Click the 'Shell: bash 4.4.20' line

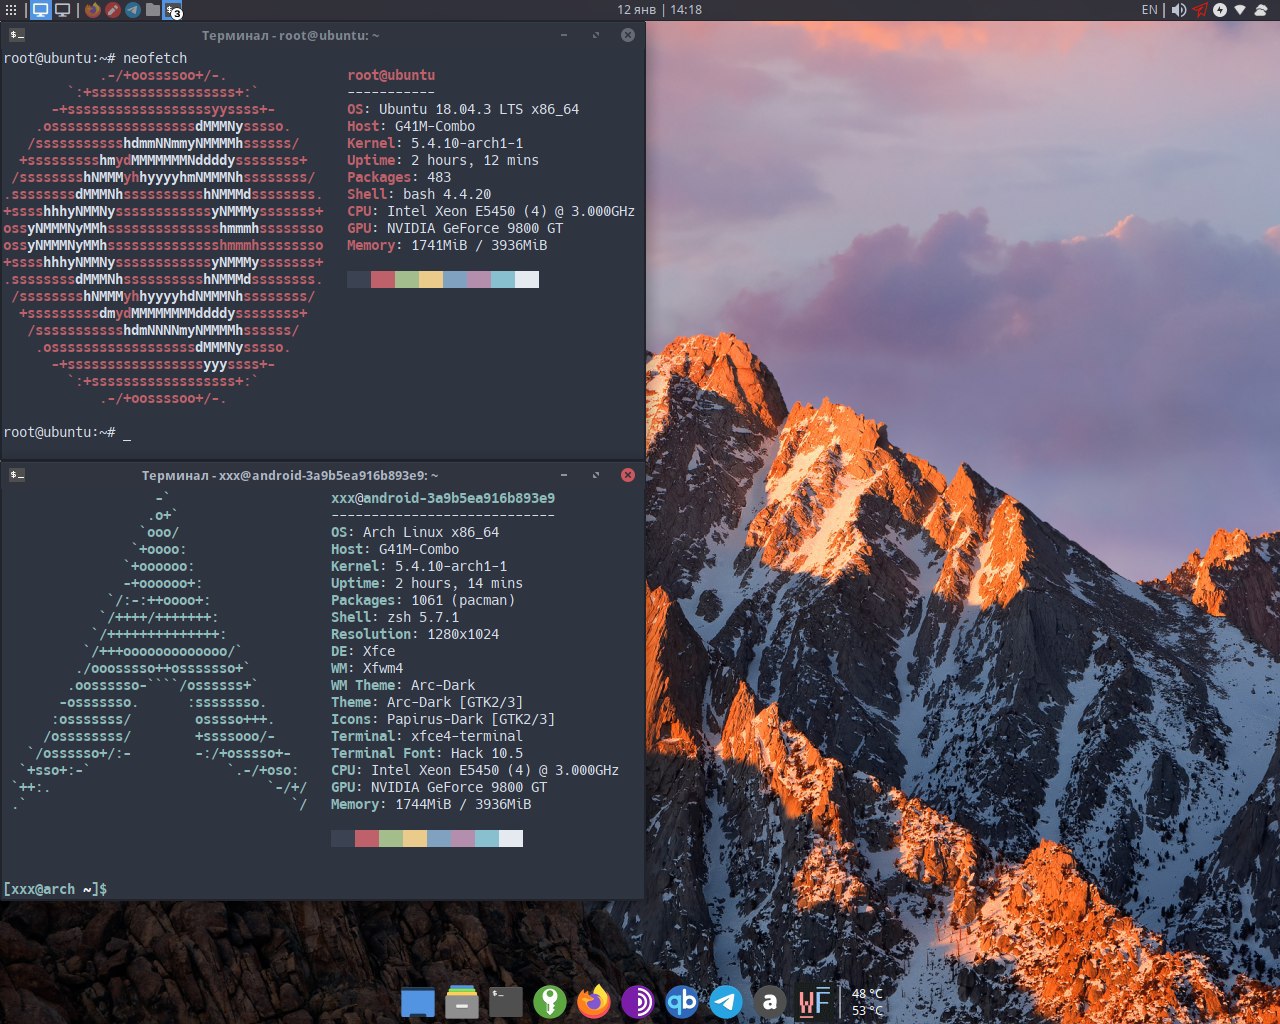pyautogui.click(x=419, y=194)
